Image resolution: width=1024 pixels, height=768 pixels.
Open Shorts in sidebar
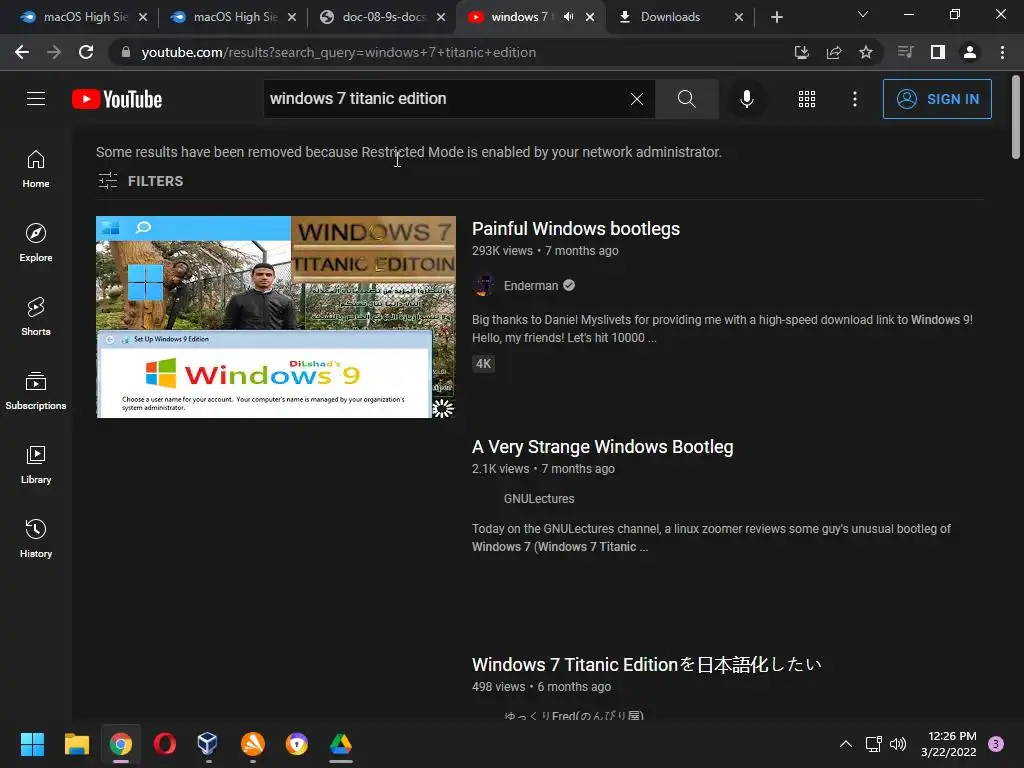click(x=36, y=317)
